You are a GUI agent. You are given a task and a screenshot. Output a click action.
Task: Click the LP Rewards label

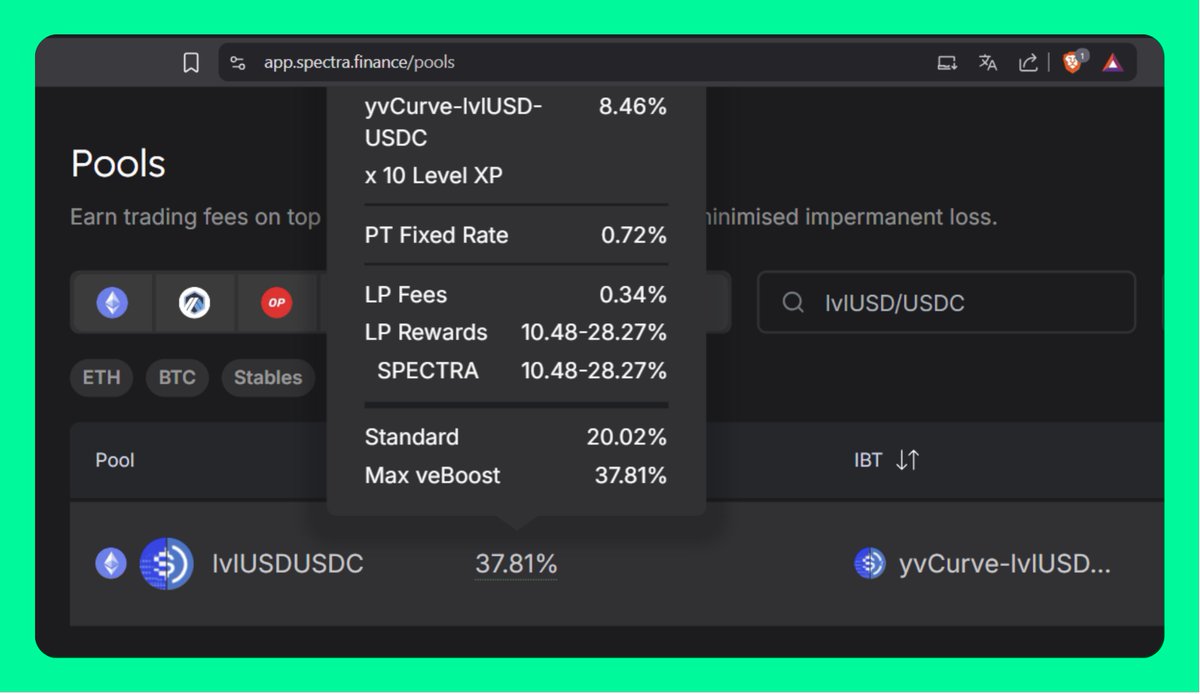tap(426, 333)
